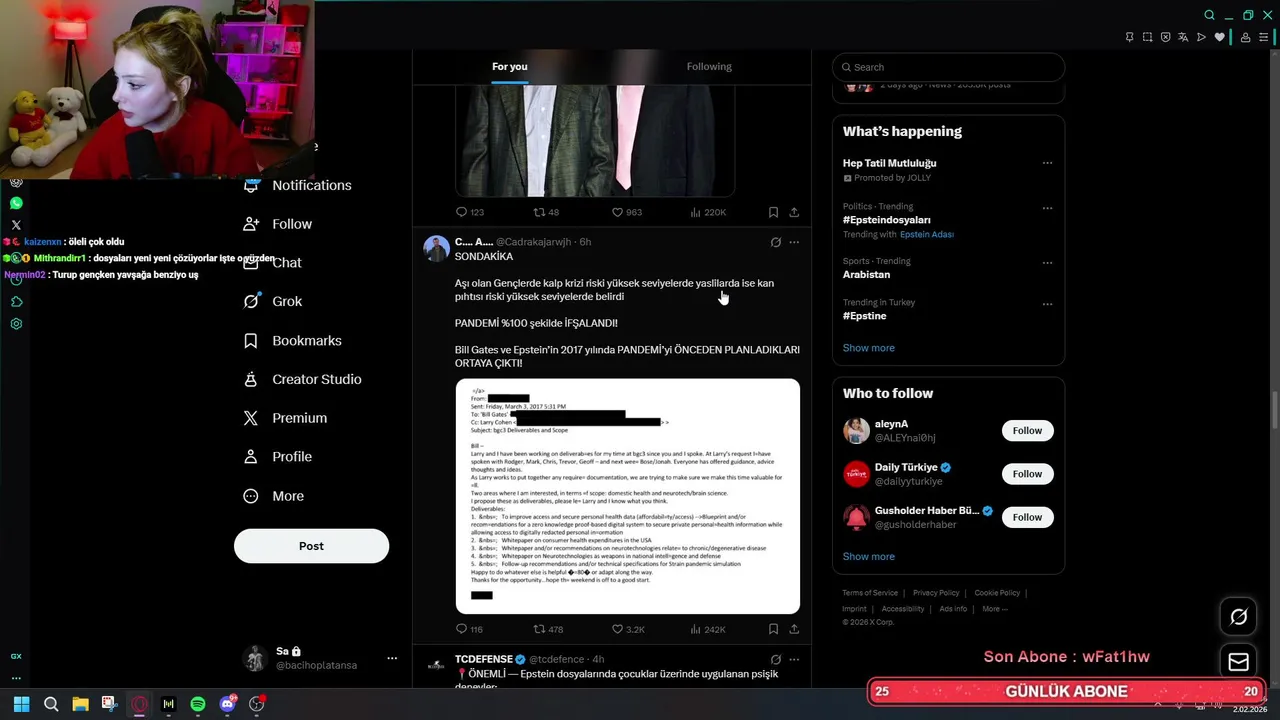Click the Post button

pyautogui.click(x=311, y=546)
